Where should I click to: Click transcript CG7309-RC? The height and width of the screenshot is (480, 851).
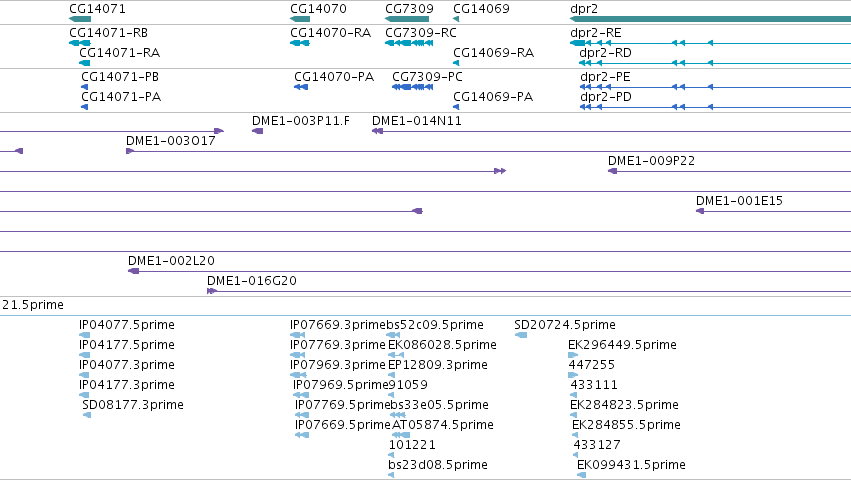421,33
